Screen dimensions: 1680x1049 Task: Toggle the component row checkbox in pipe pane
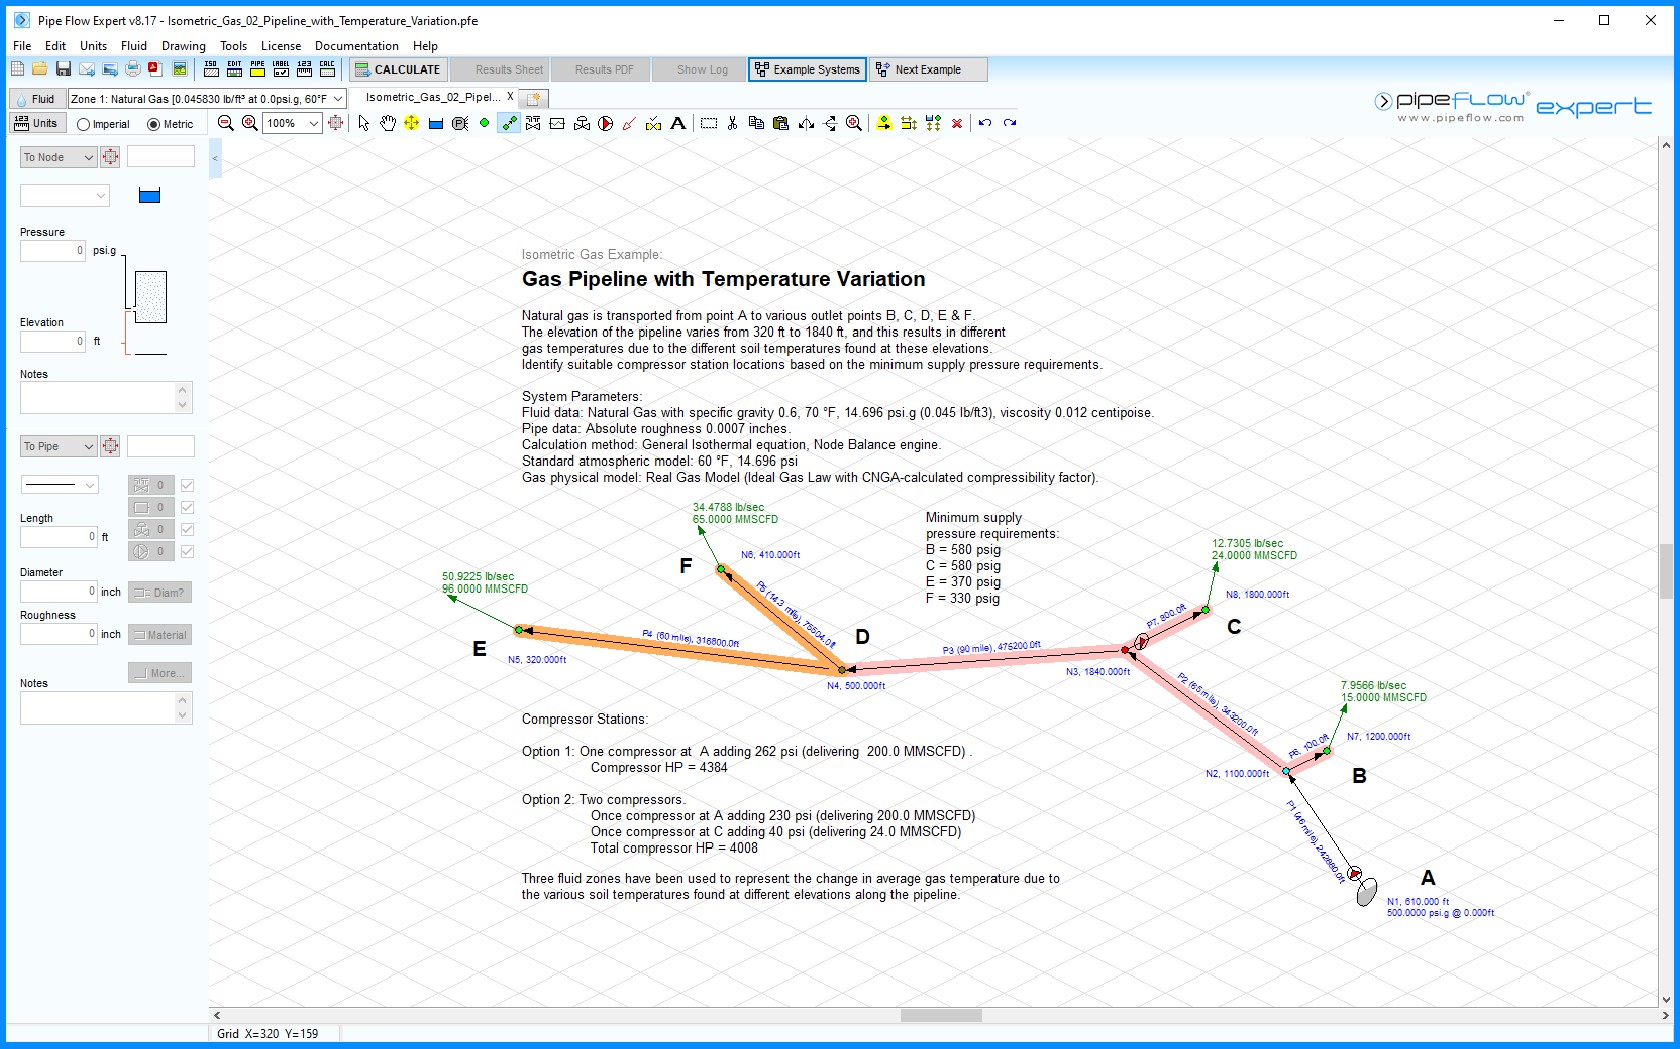pyautogui.click(x=187, y=507)
